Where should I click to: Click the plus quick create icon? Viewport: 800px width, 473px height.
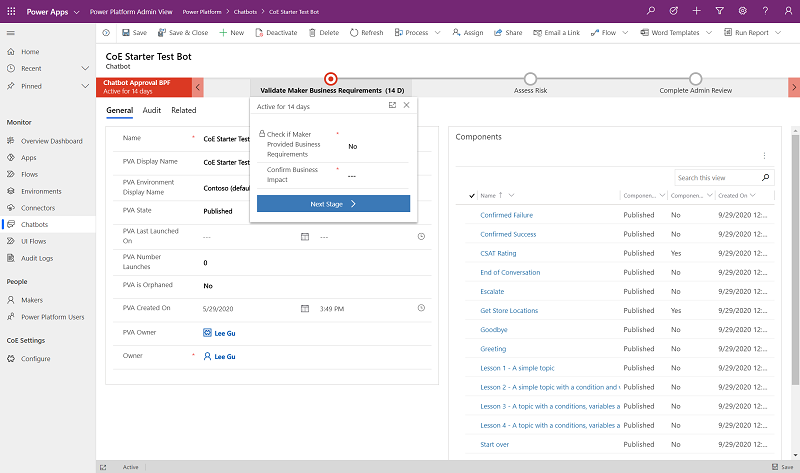coord(696,11)
